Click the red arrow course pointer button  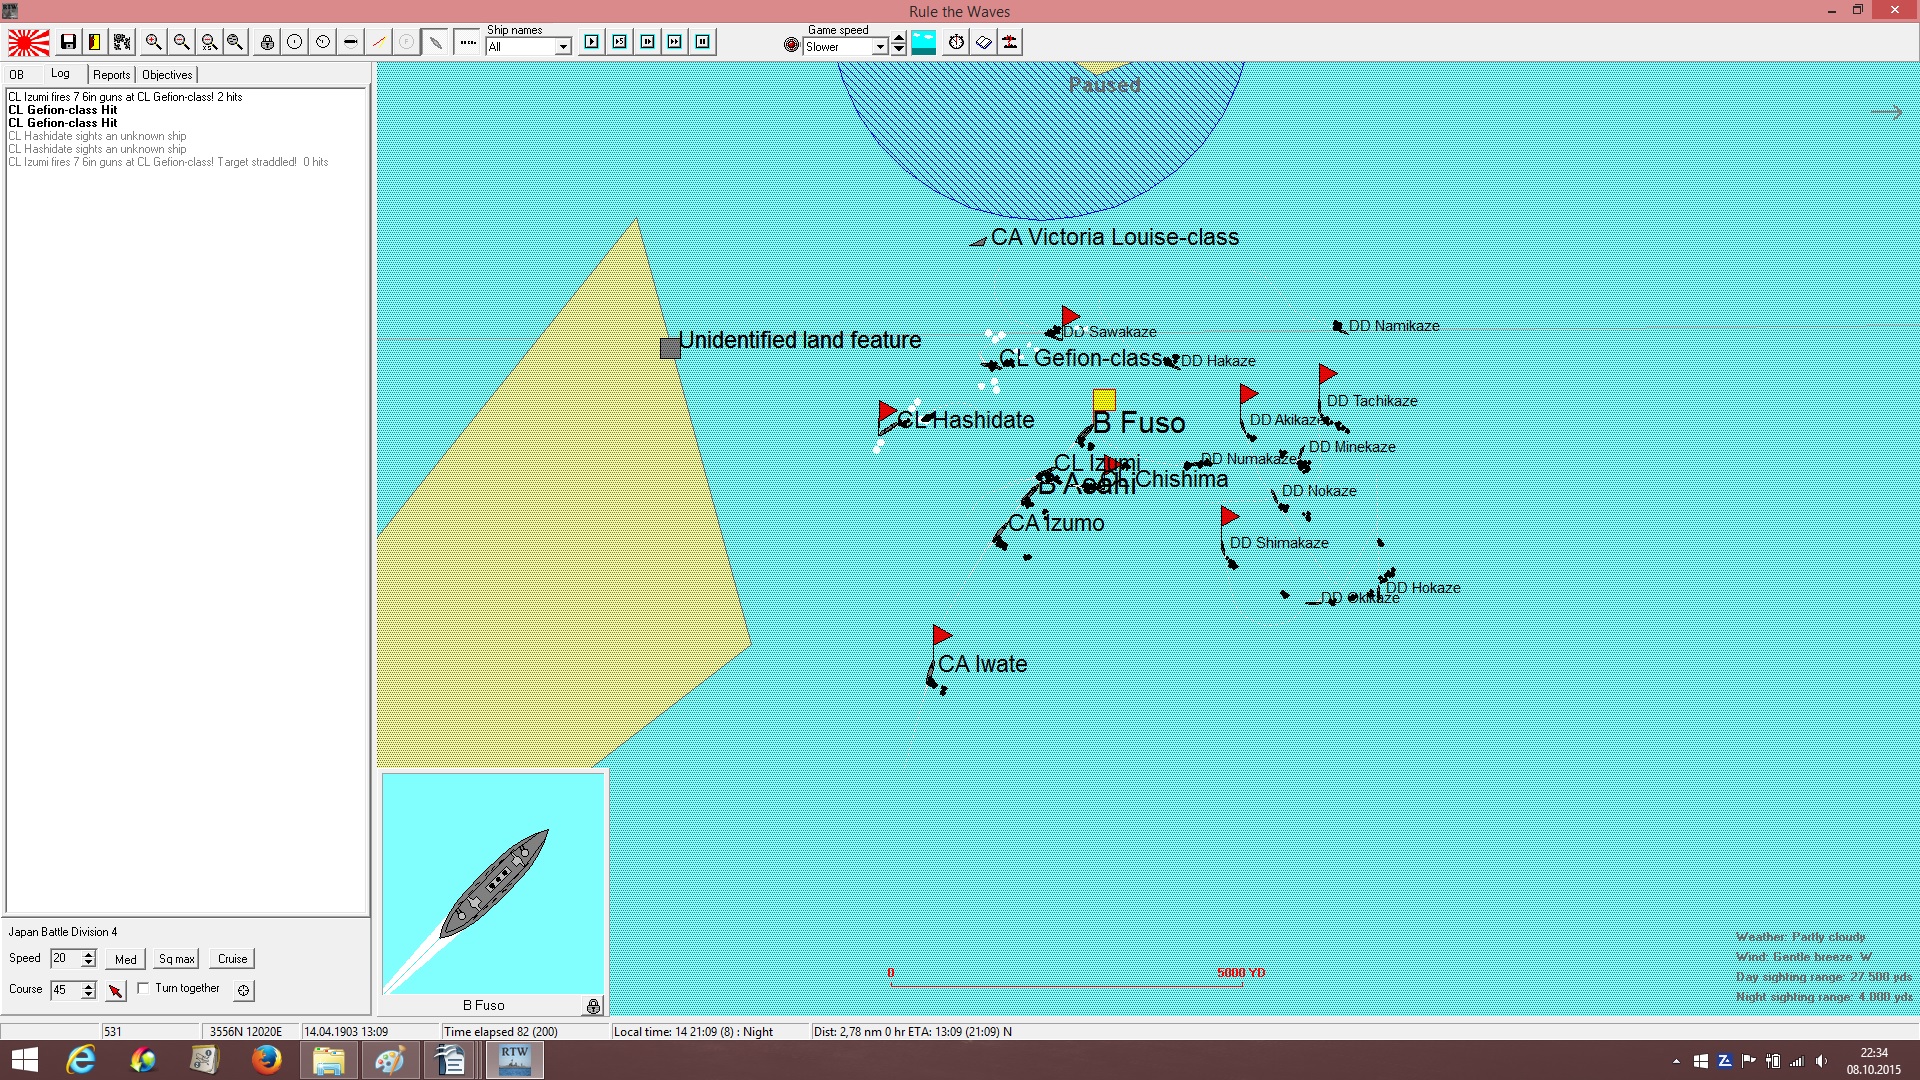116,990
